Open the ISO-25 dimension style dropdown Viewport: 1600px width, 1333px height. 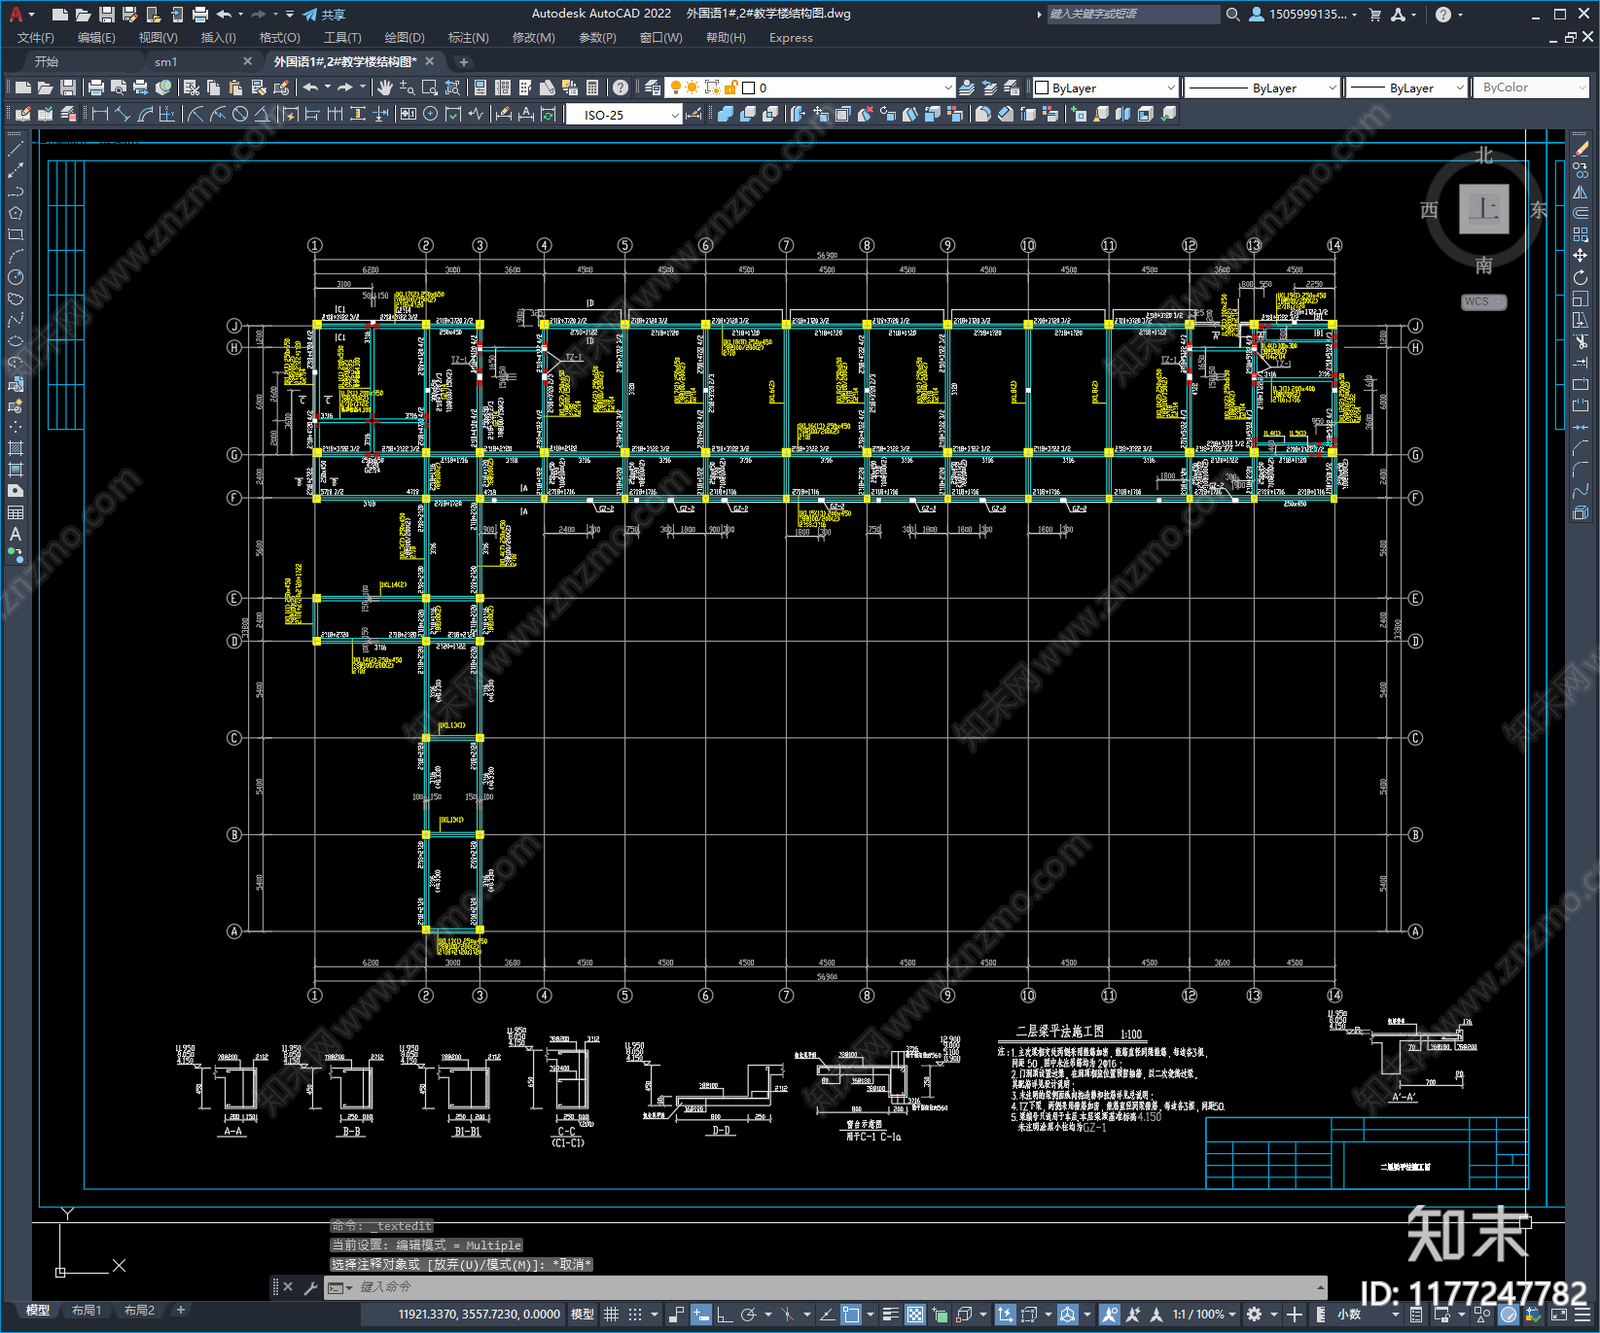tap(624, 115)
